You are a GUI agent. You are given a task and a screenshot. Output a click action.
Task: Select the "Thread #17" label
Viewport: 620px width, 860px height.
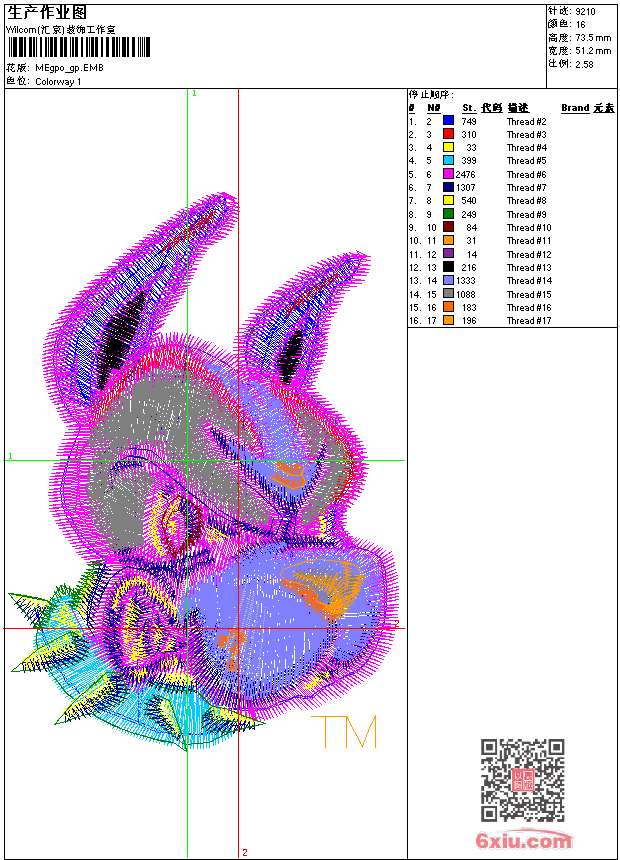click(x=529, y=321)
